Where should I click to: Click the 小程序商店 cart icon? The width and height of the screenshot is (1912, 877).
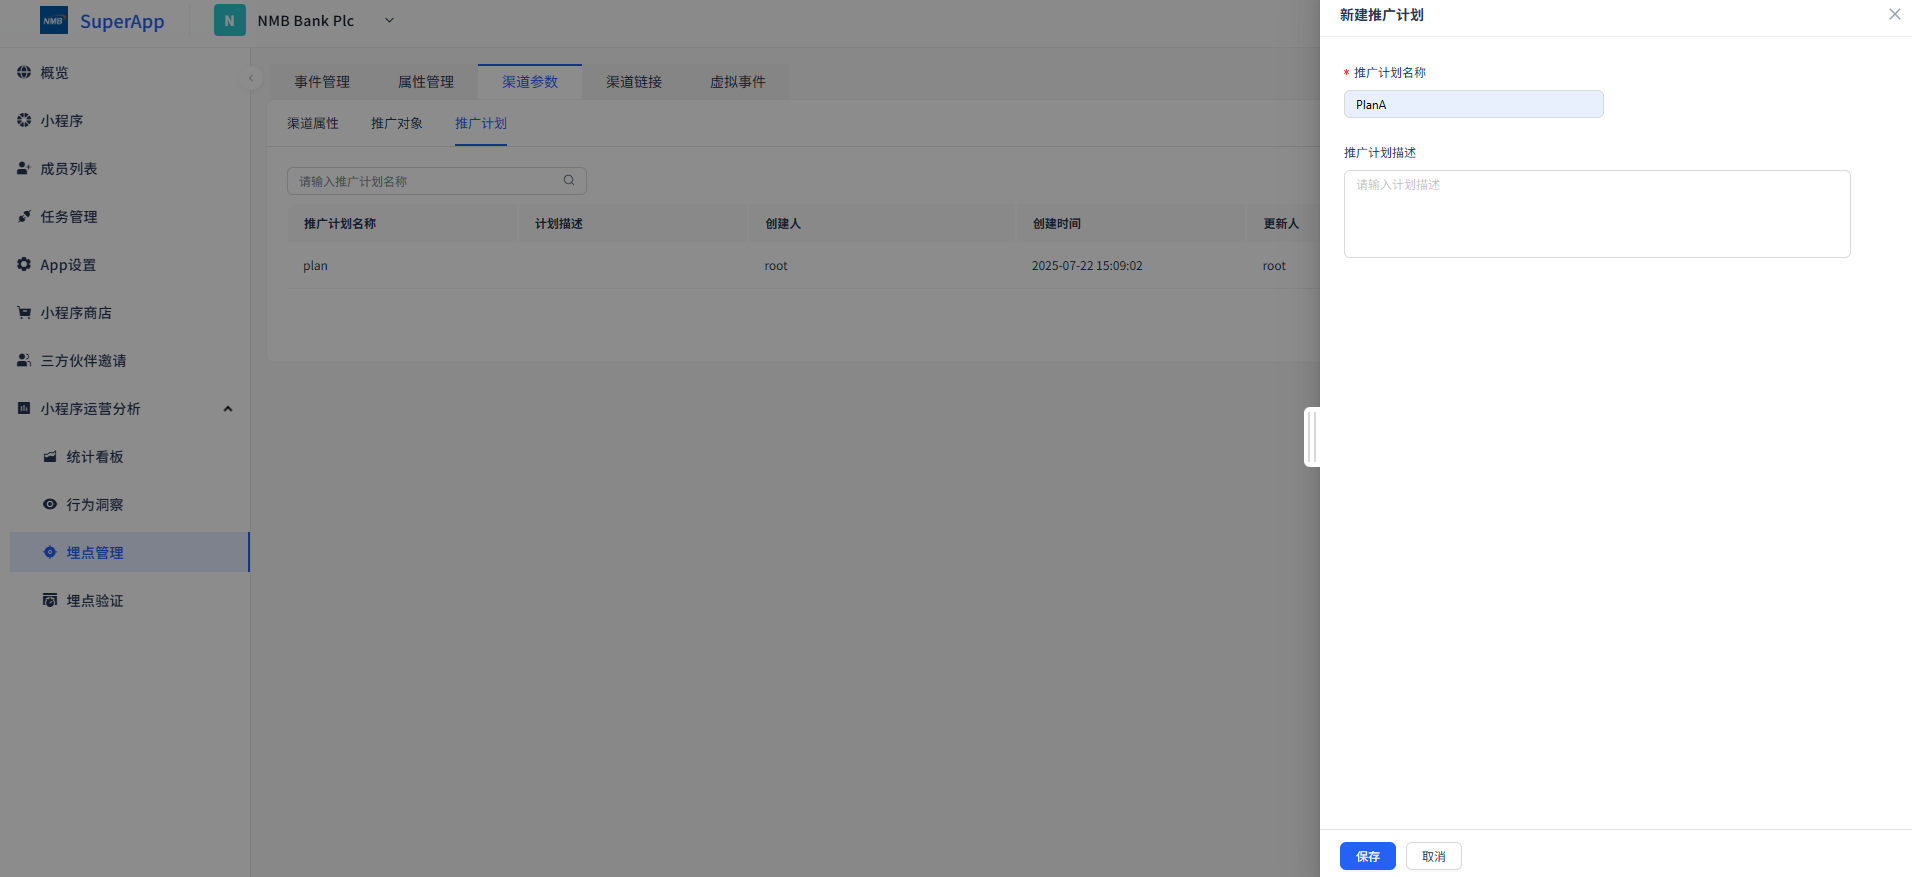(24, 312)
